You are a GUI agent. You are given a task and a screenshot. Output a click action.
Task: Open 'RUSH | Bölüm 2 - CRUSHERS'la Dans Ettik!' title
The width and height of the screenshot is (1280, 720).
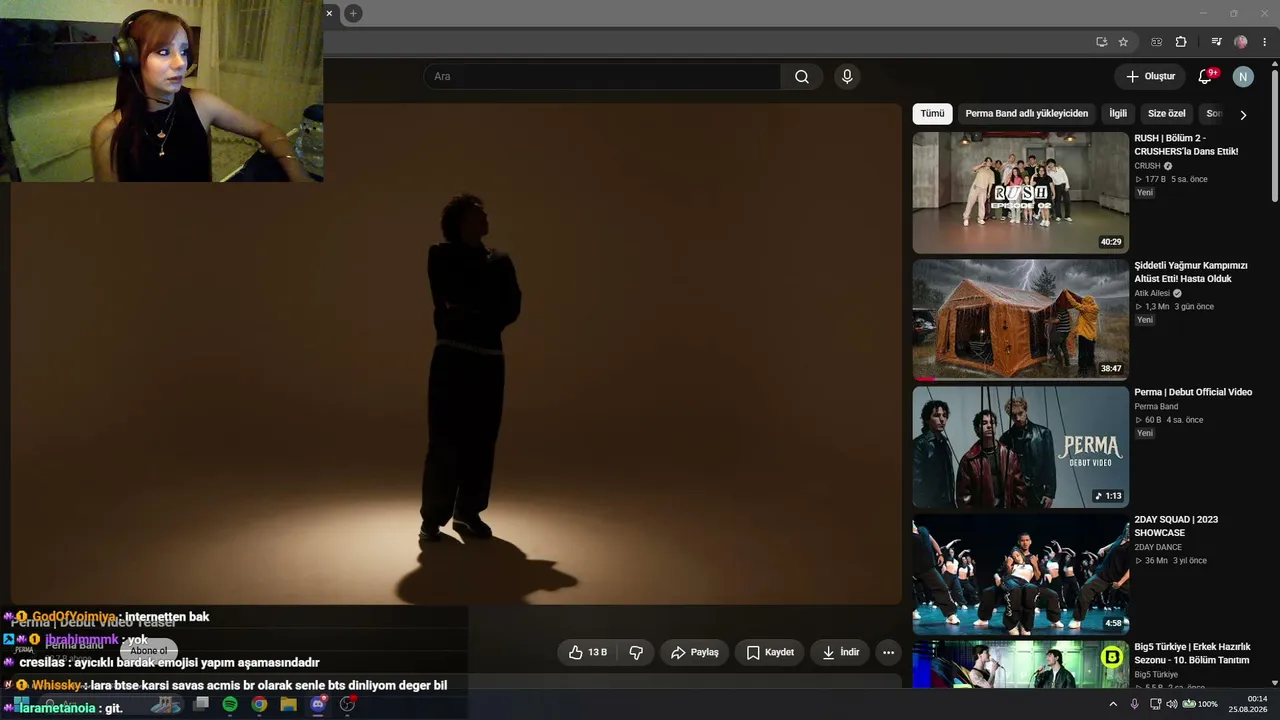point(1186,145)
